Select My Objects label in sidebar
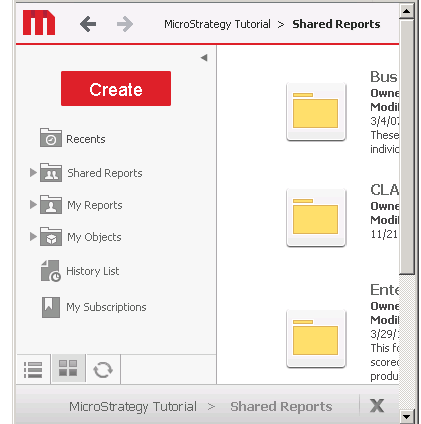The height and width of the screenshot is (424, 421). pos(94,237)
